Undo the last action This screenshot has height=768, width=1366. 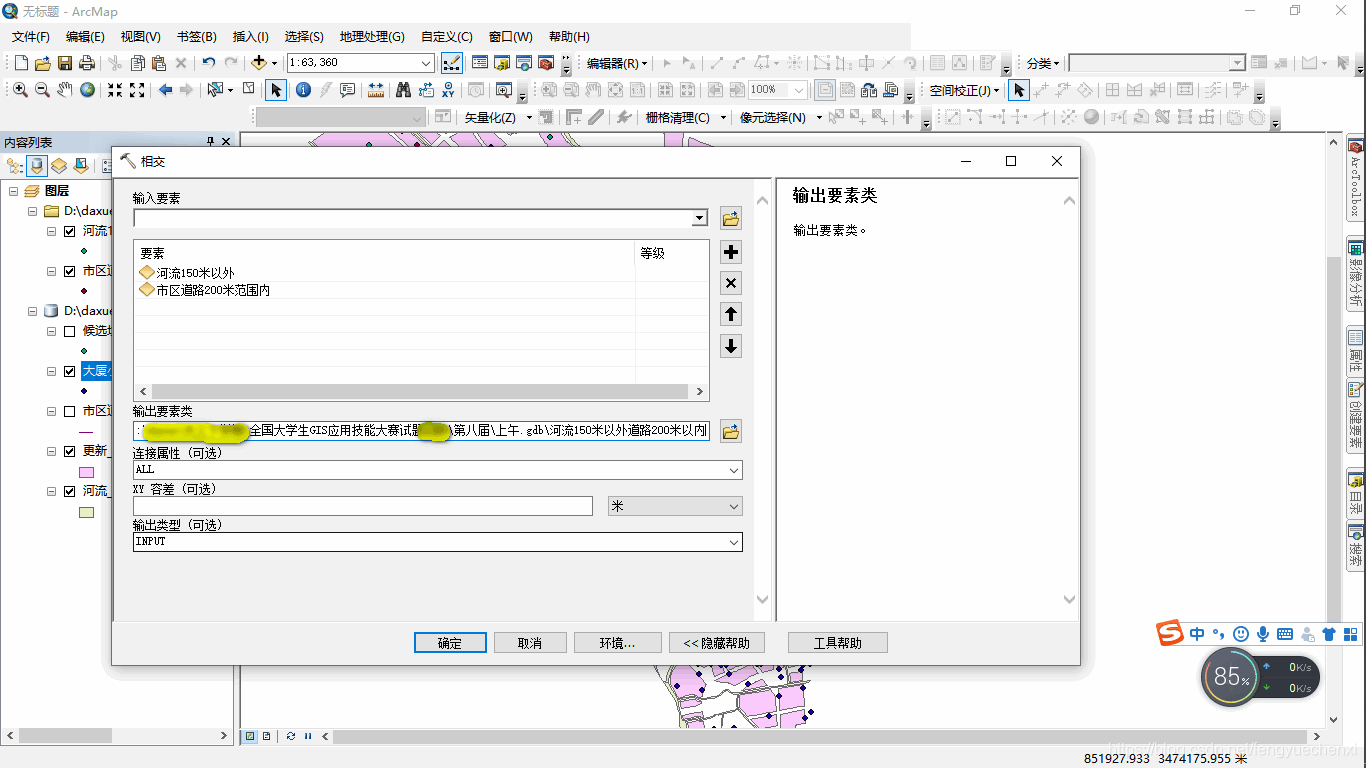[208, 63]
